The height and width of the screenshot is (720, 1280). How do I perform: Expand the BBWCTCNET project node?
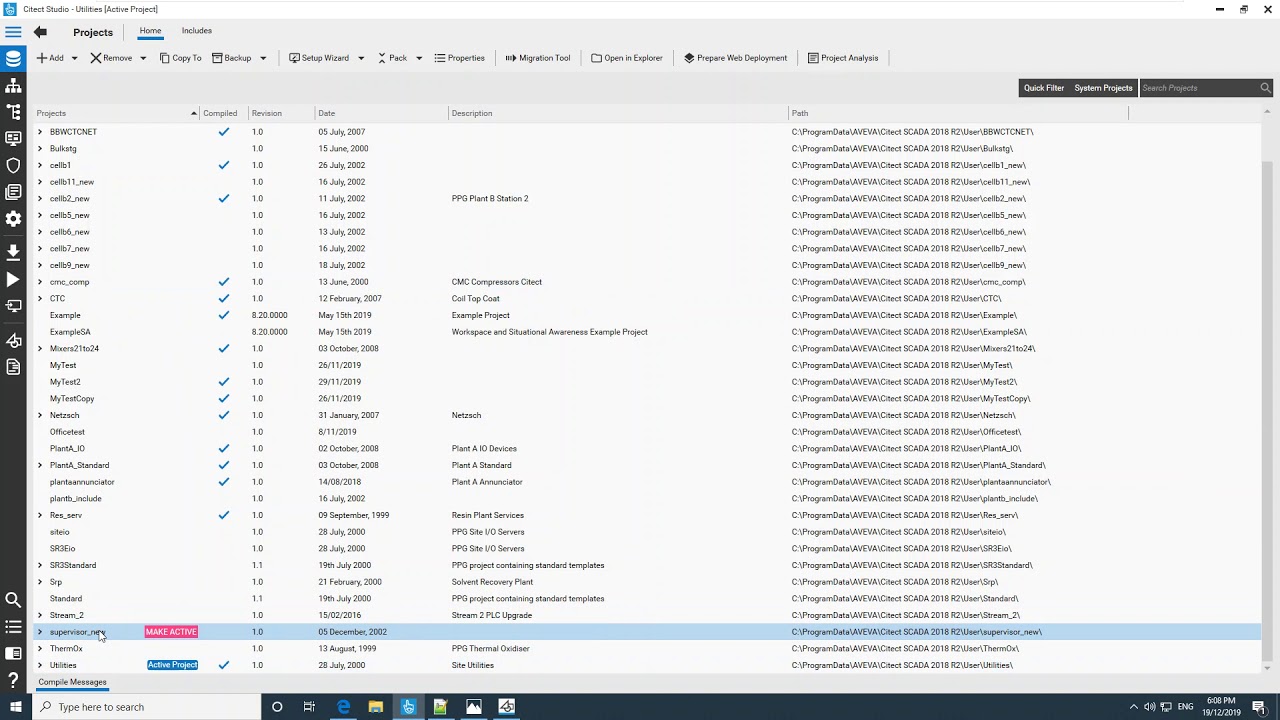point(40,132)
